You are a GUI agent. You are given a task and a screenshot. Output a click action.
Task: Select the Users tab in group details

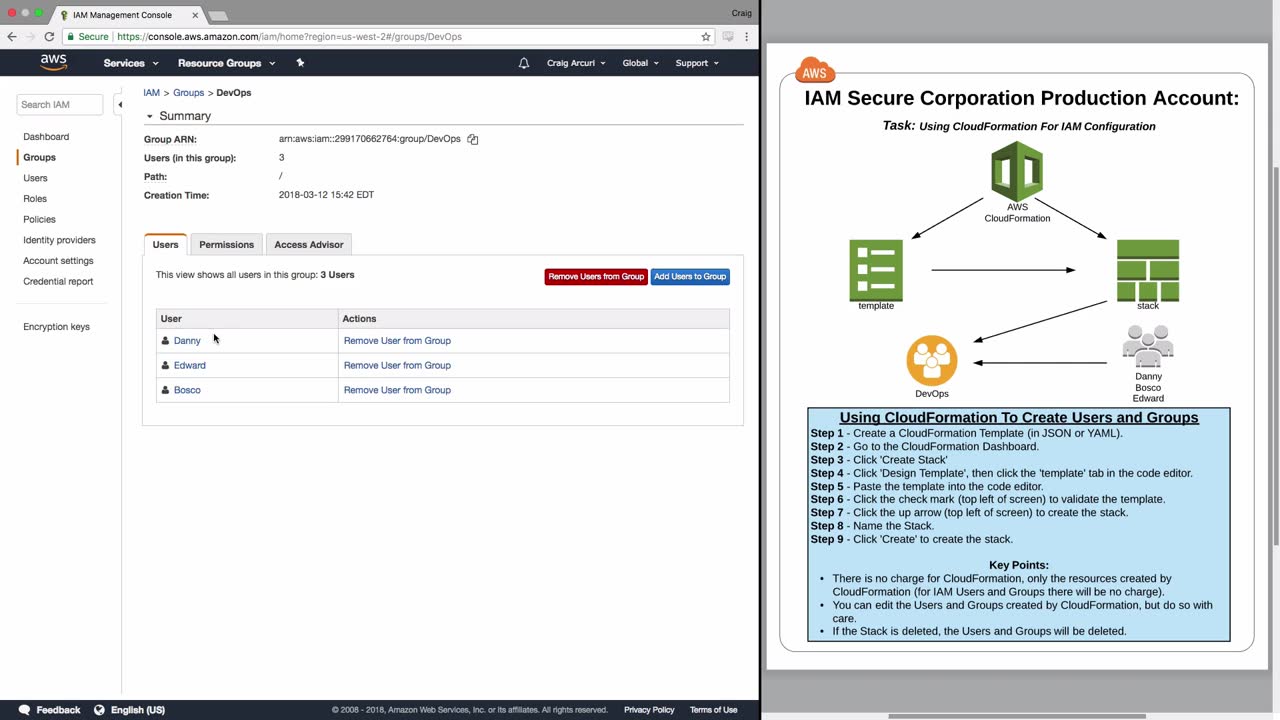click(x=166, y=244)
